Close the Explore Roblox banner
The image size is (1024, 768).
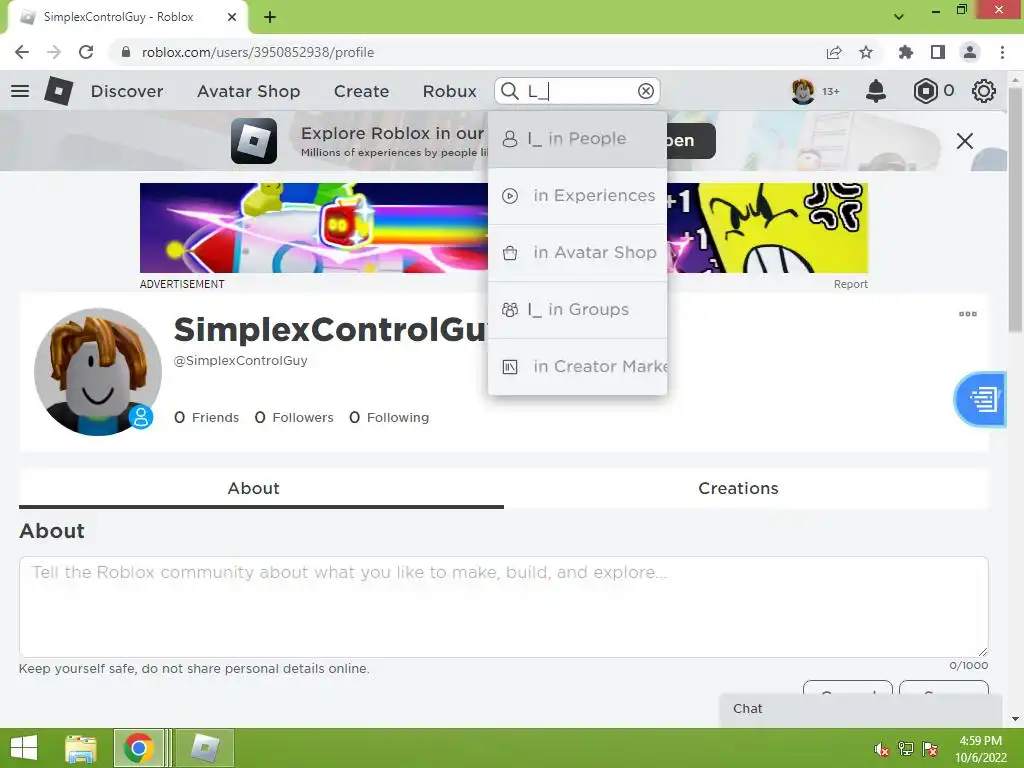[x=965, y=140]
